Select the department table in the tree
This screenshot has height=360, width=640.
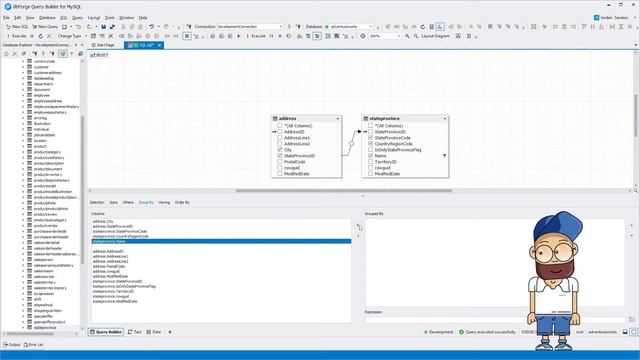(43, 84)
